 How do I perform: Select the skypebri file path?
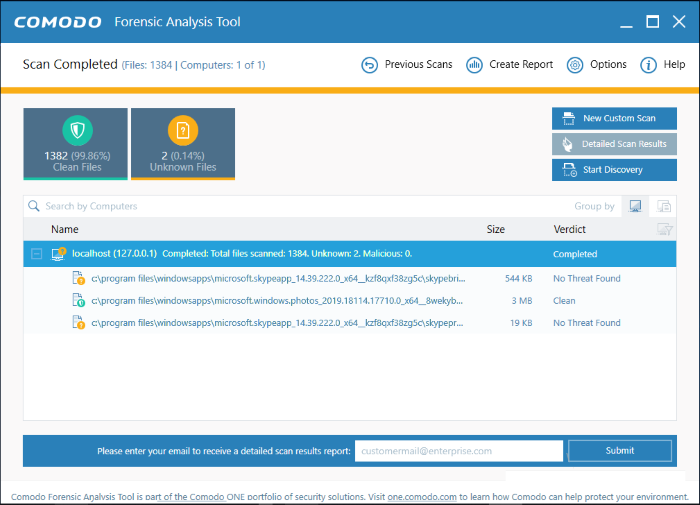click(278, 279)
